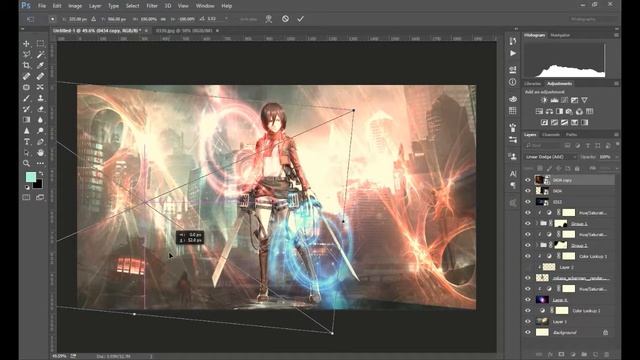Viewport: 640px width, 360px height.
Task: Switch to the Libraries tab
Action: pos(533,84)
